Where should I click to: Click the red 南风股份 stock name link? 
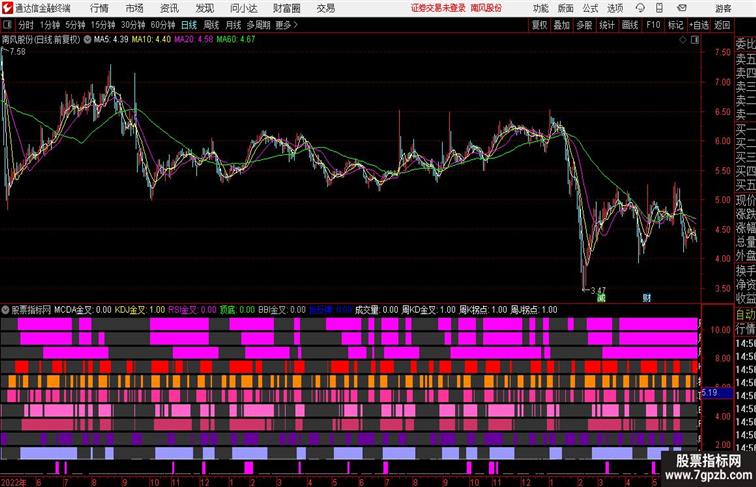coord(486,8)
